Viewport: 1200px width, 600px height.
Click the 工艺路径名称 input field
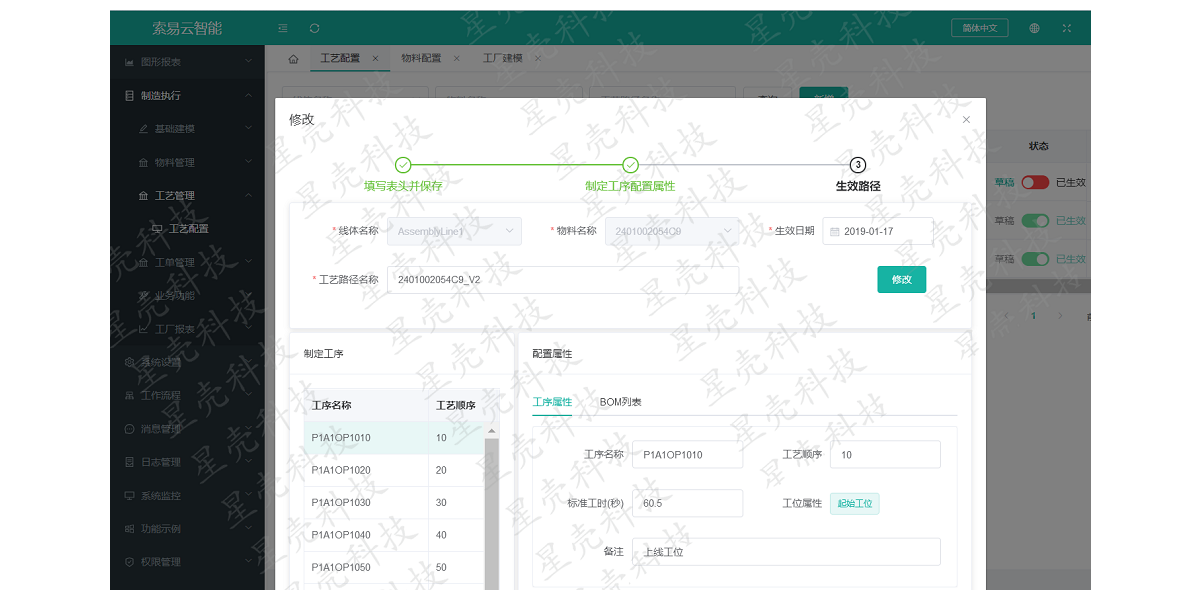(x=563, y=280)
